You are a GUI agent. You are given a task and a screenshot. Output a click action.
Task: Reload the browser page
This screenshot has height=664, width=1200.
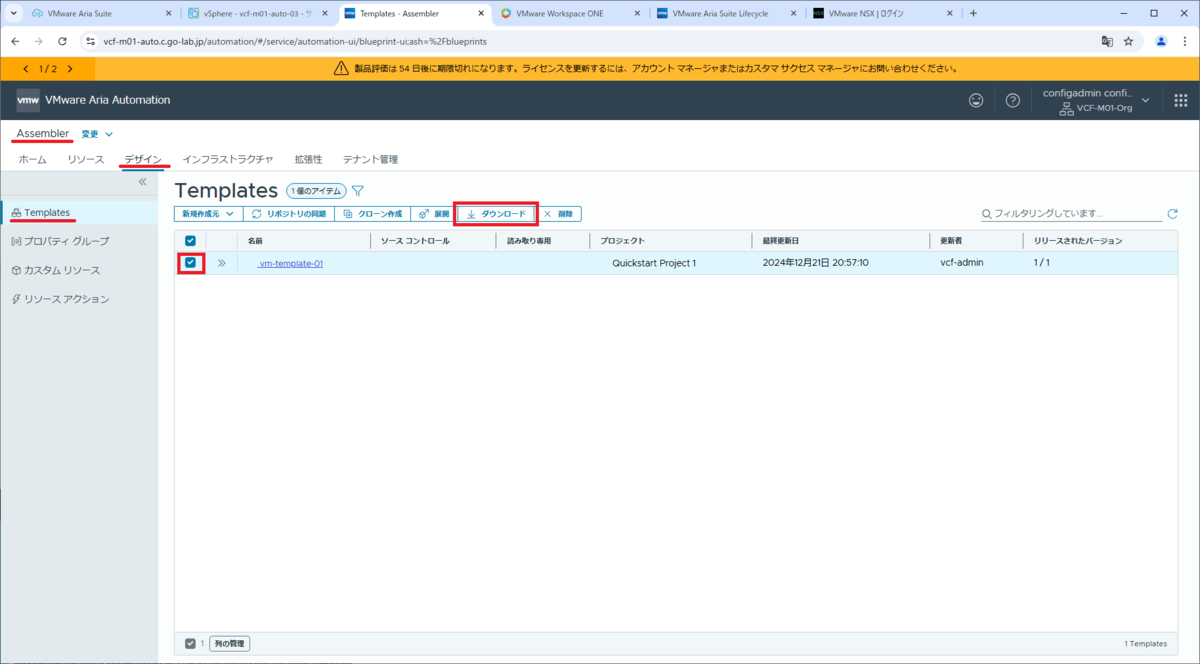coord(63,41)
